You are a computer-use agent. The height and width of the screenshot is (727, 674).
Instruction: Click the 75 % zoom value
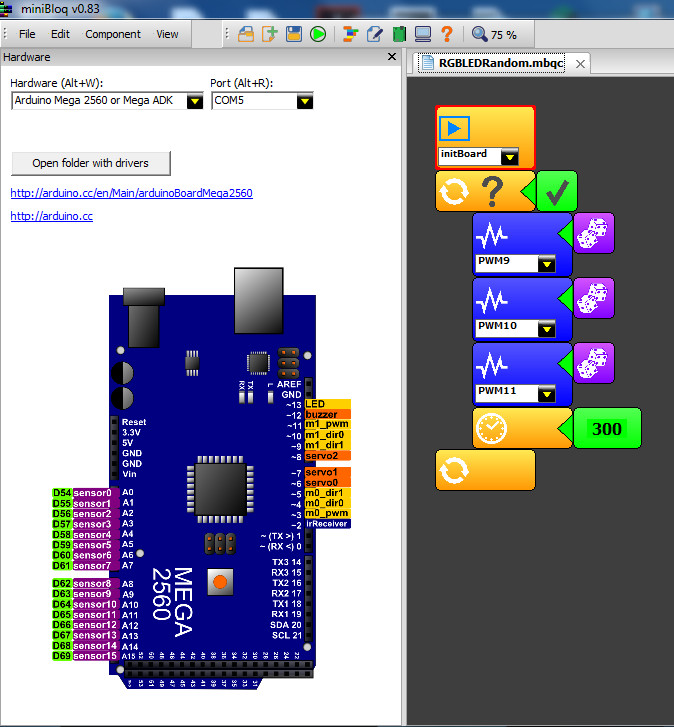503,35
